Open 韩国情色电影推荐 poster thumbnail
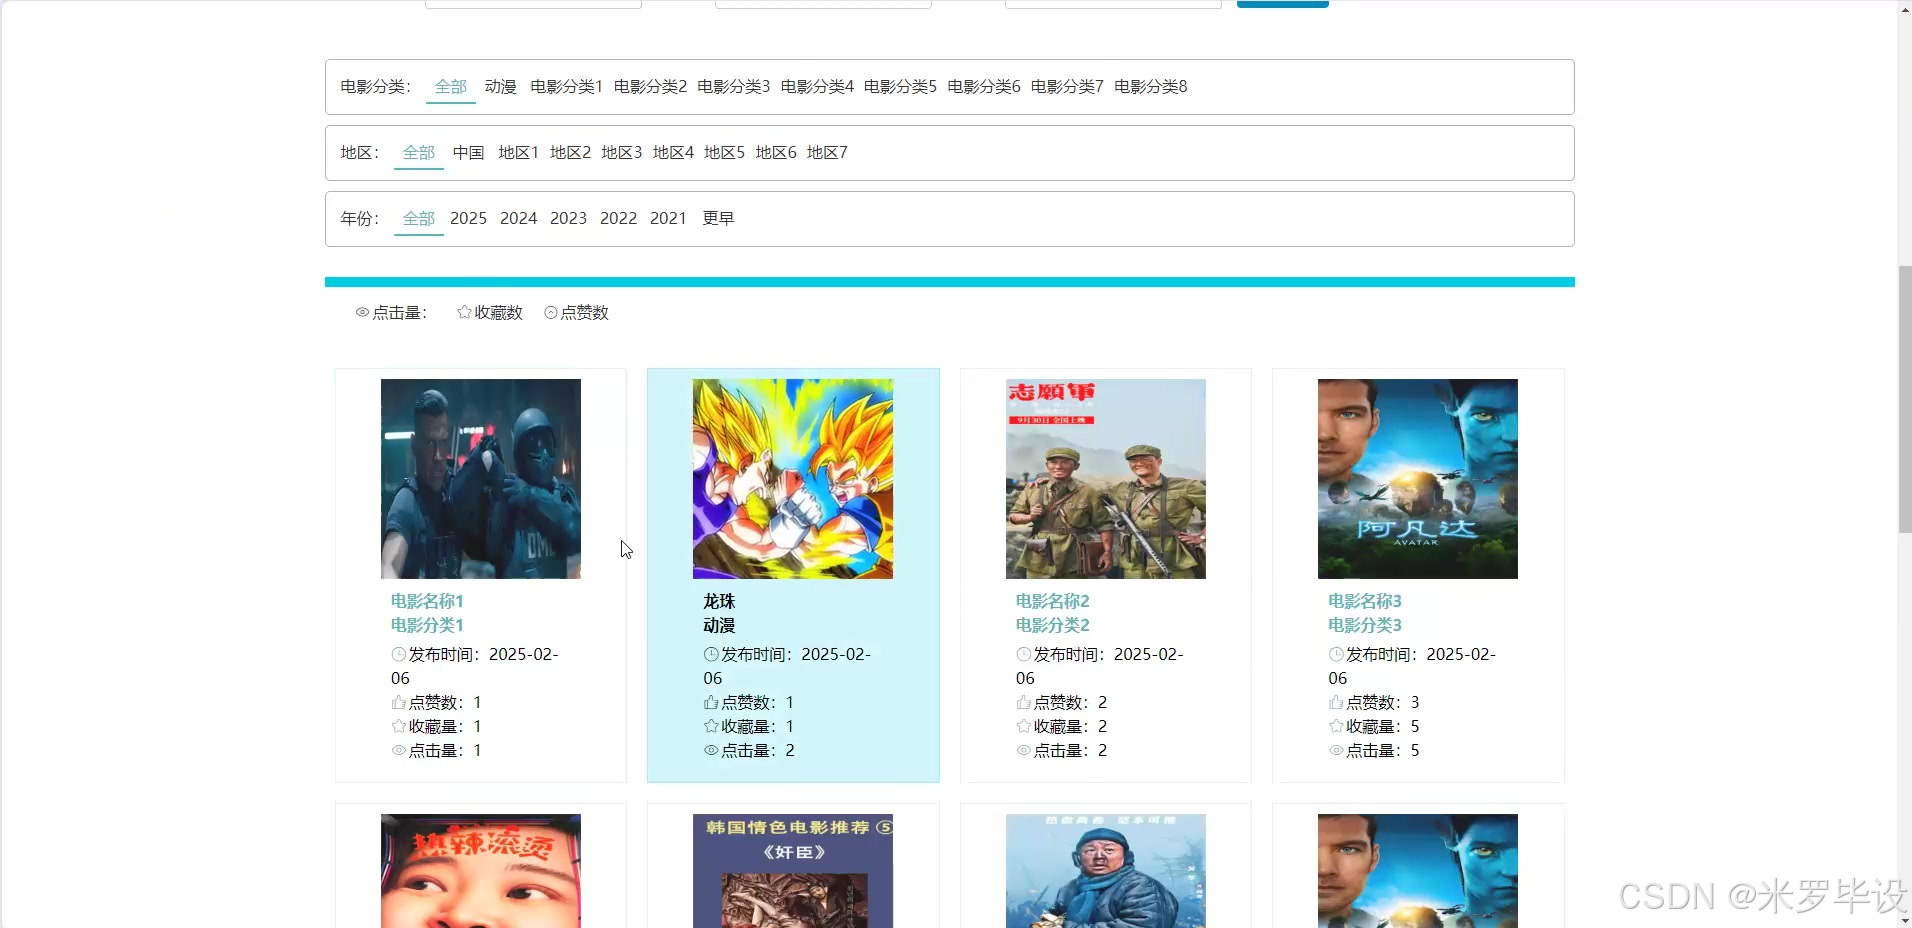1912x928 pixels. pyautogui.click(x=793, y=871)
